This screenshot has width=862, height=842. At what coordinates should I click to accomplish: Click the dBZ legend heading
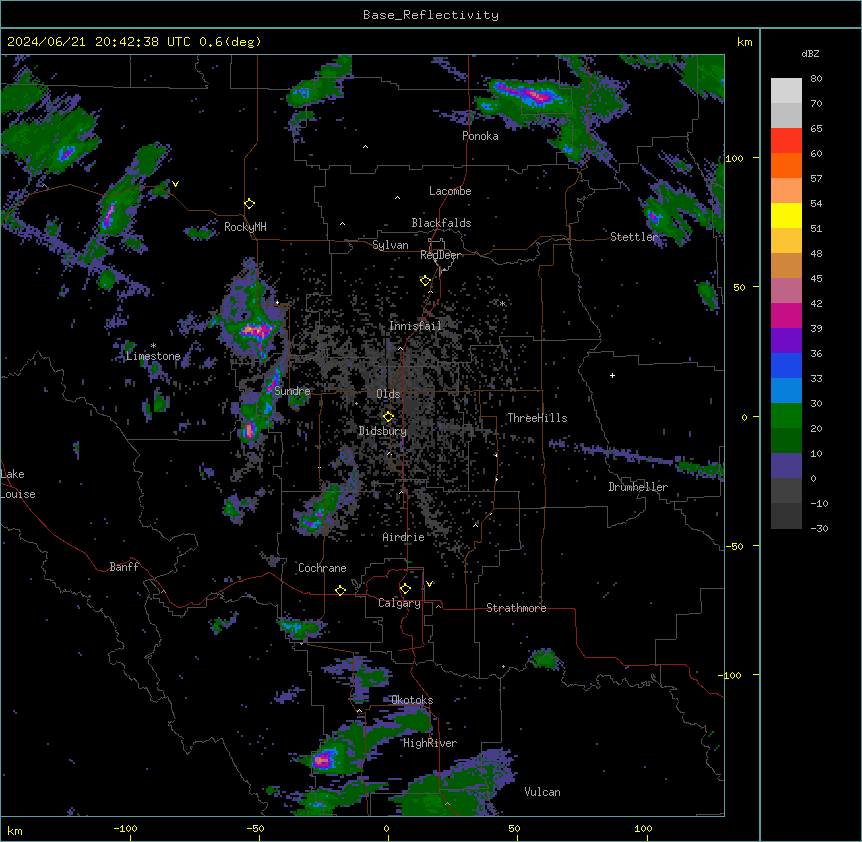coord(810,53)
